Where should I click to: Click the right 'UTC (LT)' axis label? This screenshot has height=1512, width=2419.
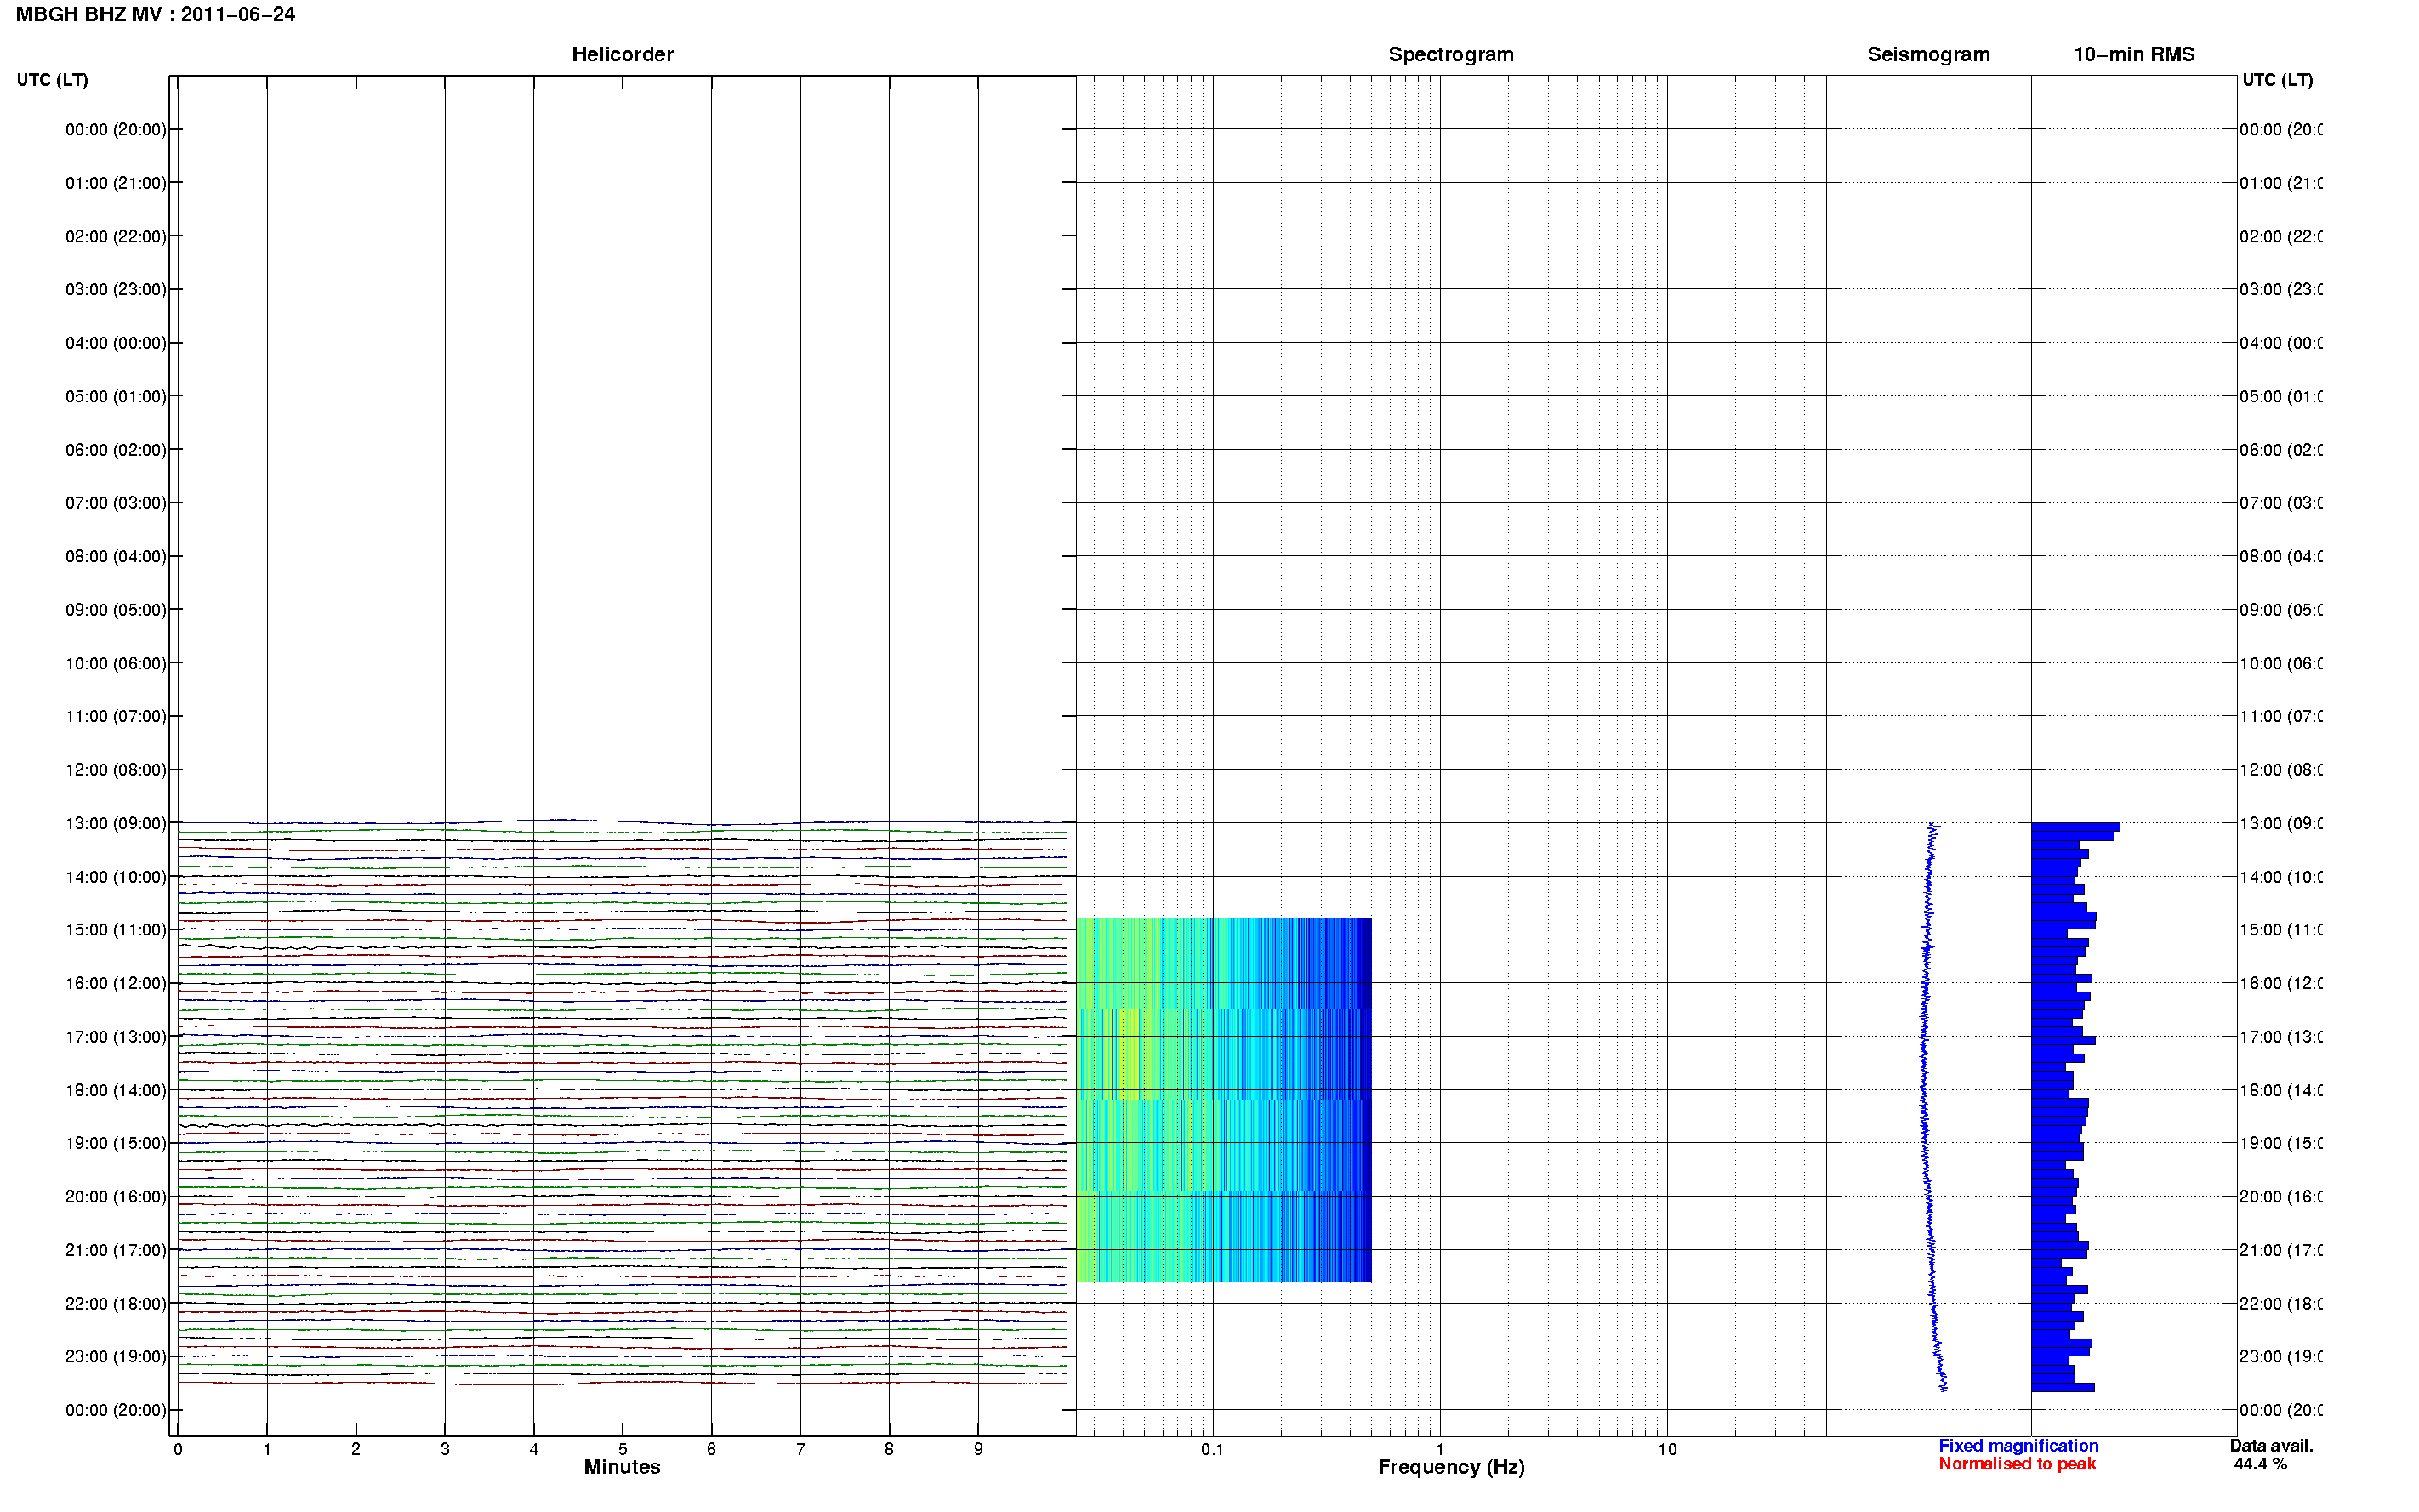2277,80
